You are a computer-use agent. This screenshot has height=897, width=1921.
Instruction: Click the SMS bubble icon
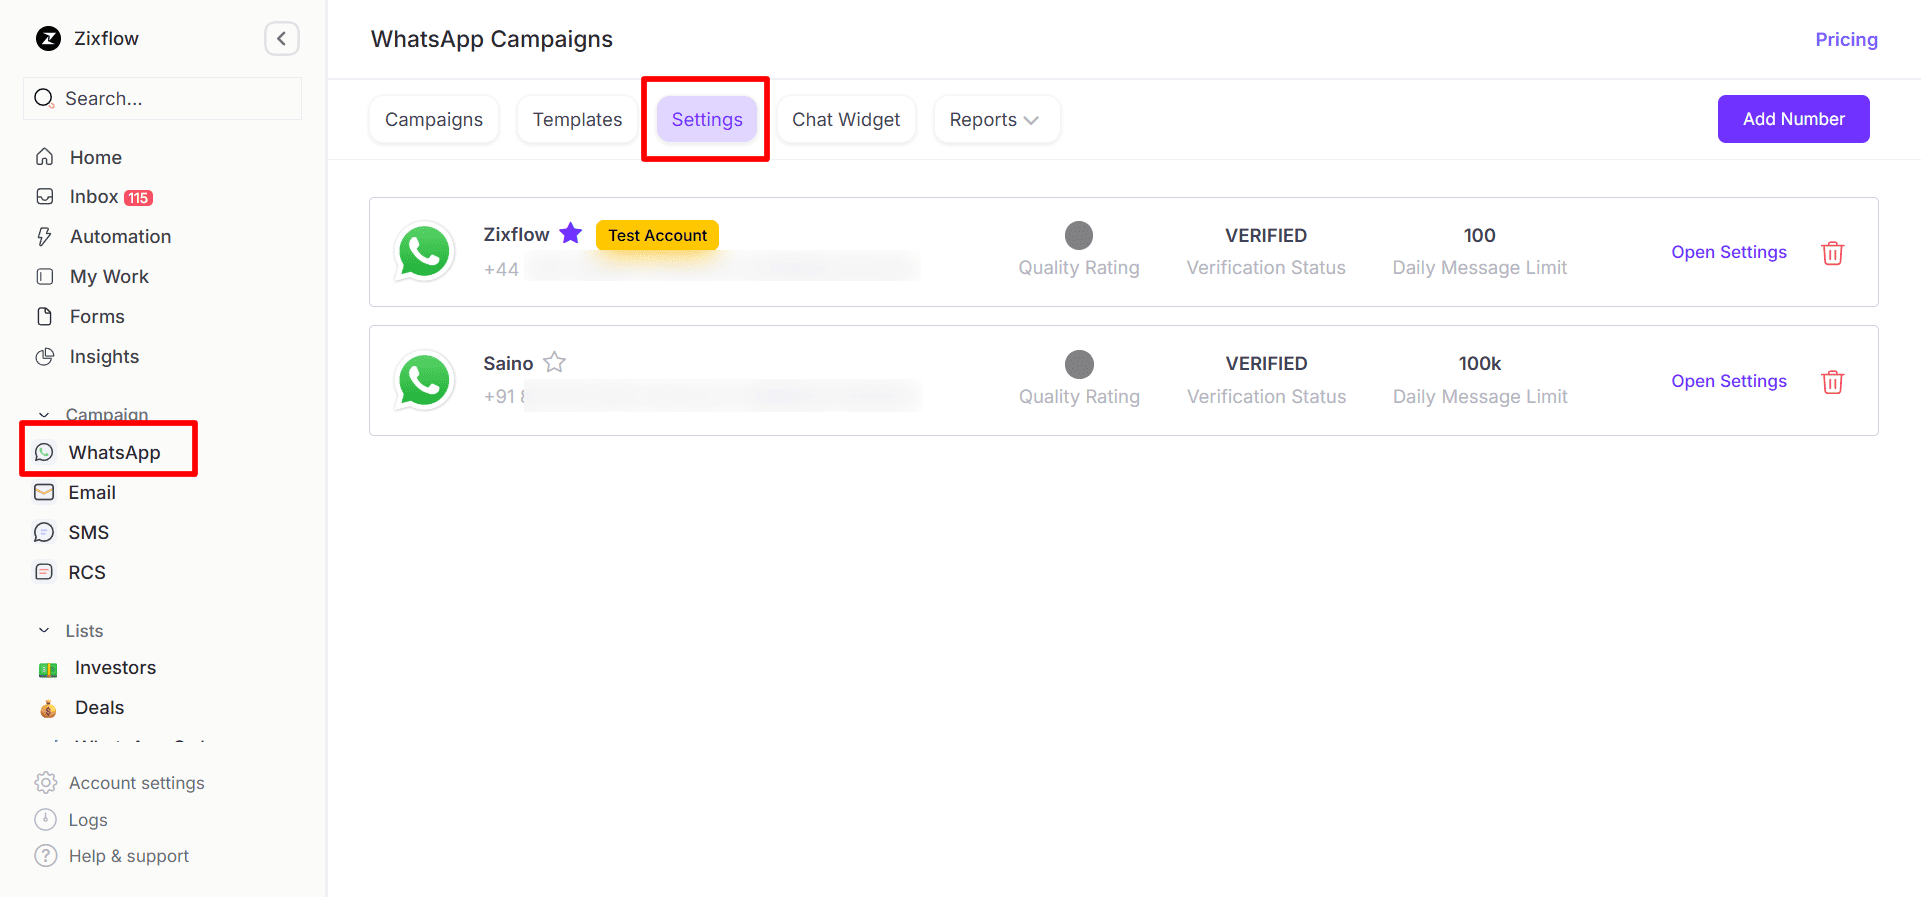point(44,533)
